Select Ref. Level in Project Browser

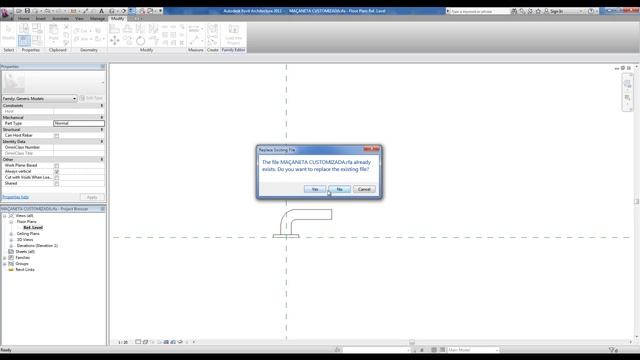pos(33,228)
